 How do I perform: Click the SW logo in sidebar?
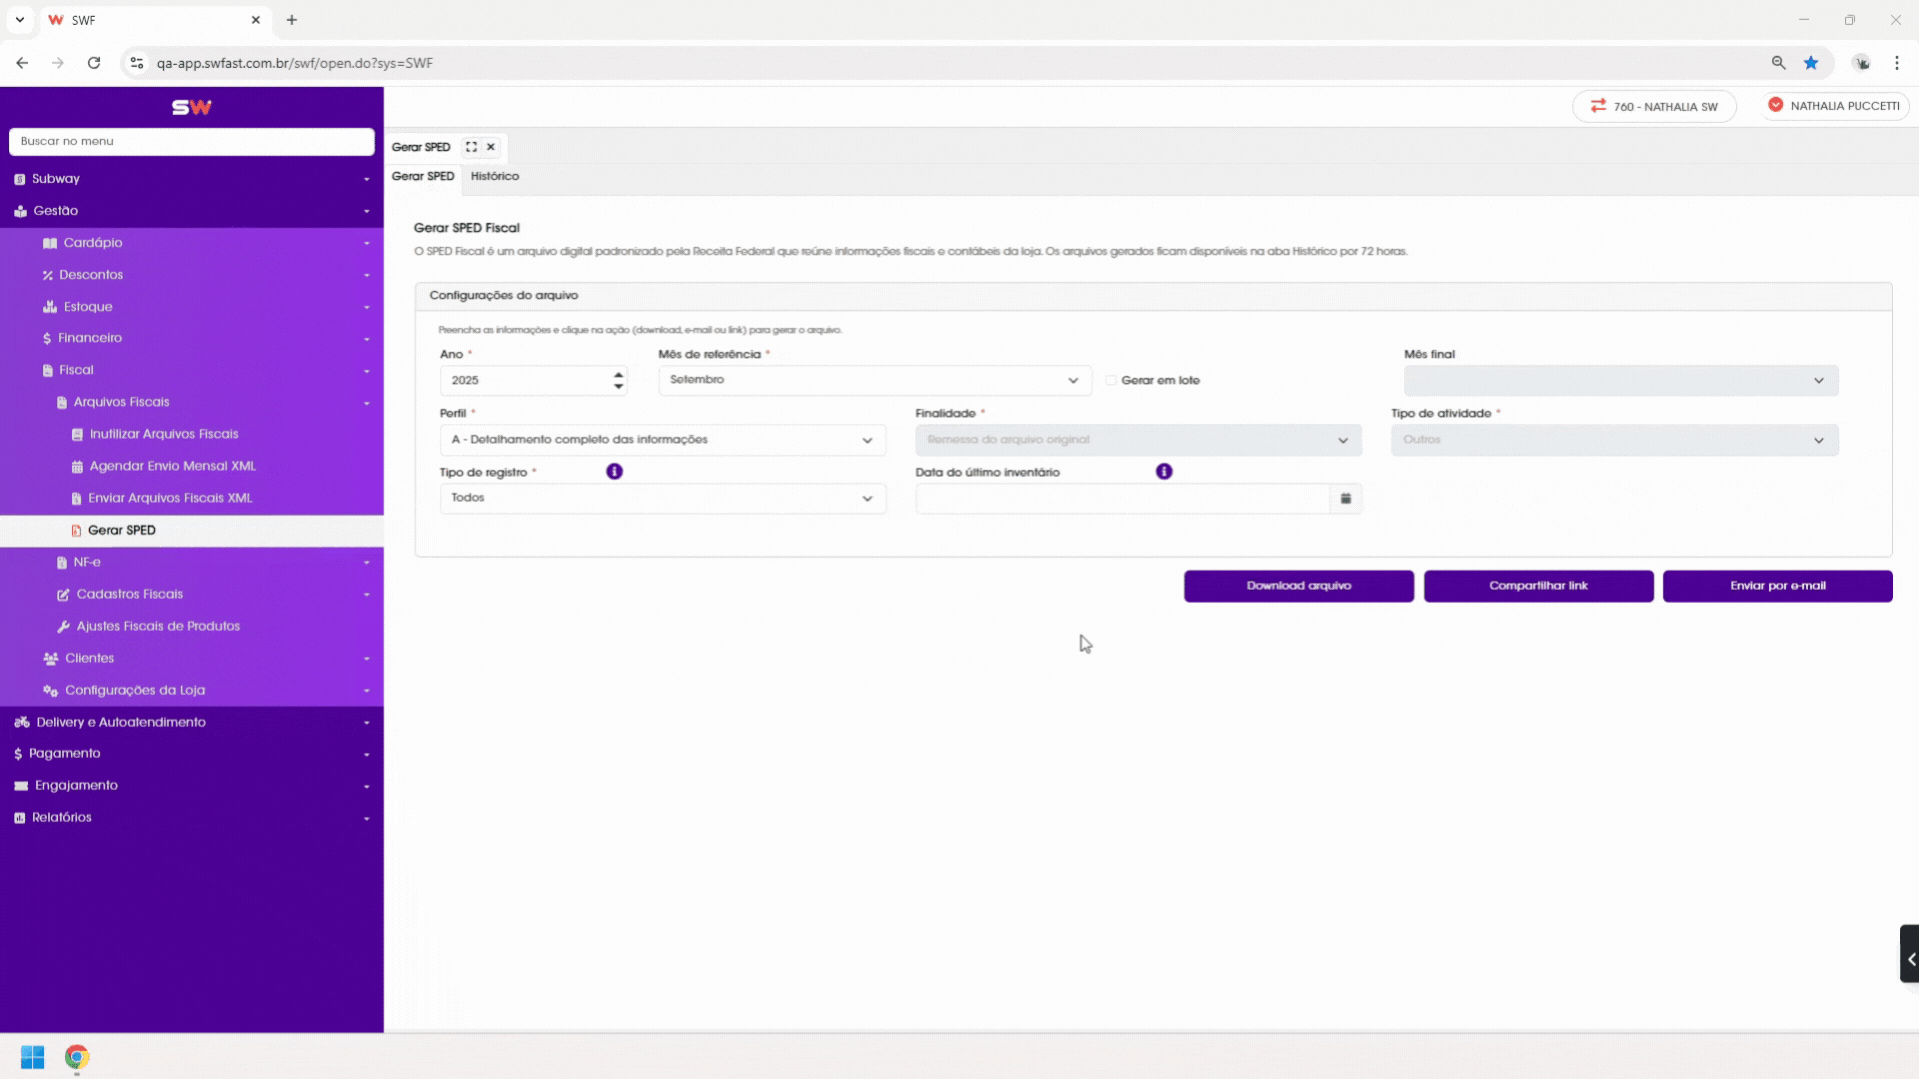point(192,107)
